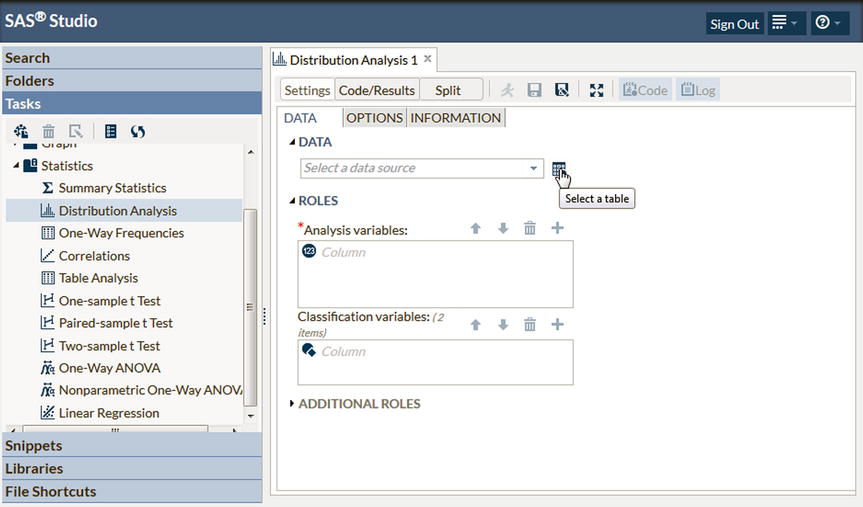This screenshot has height=507, width=863.
Task: Click the run task running-man icon
Action: 507,90
